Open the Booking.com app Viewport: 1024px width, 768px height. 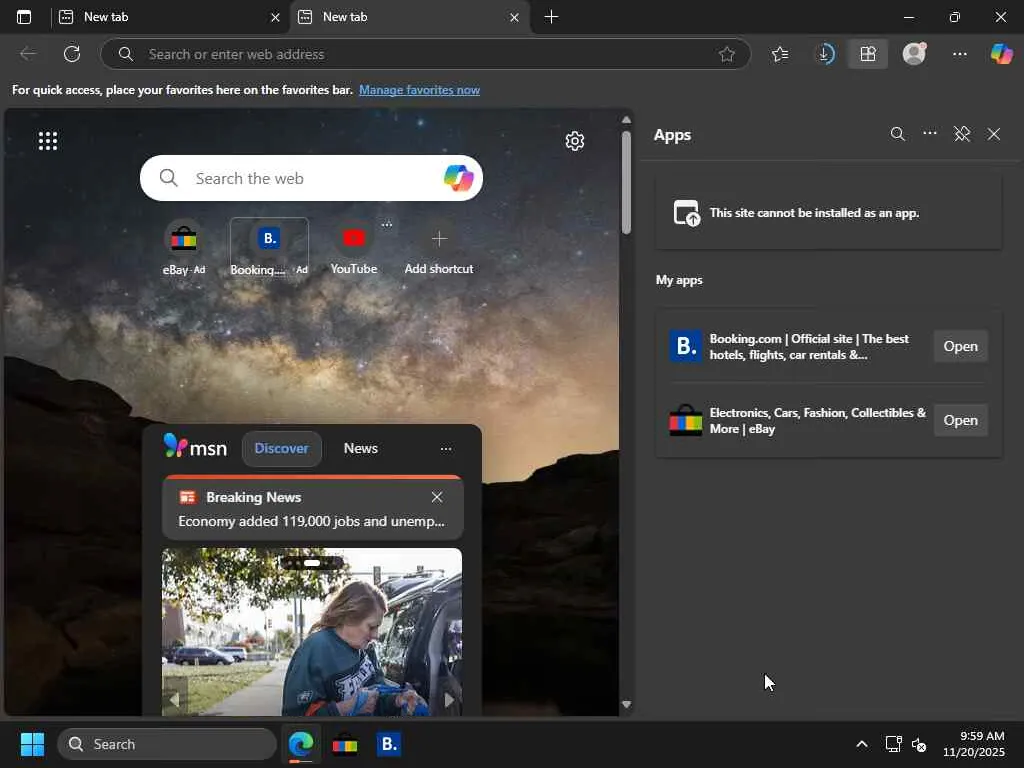coord(960,346)
